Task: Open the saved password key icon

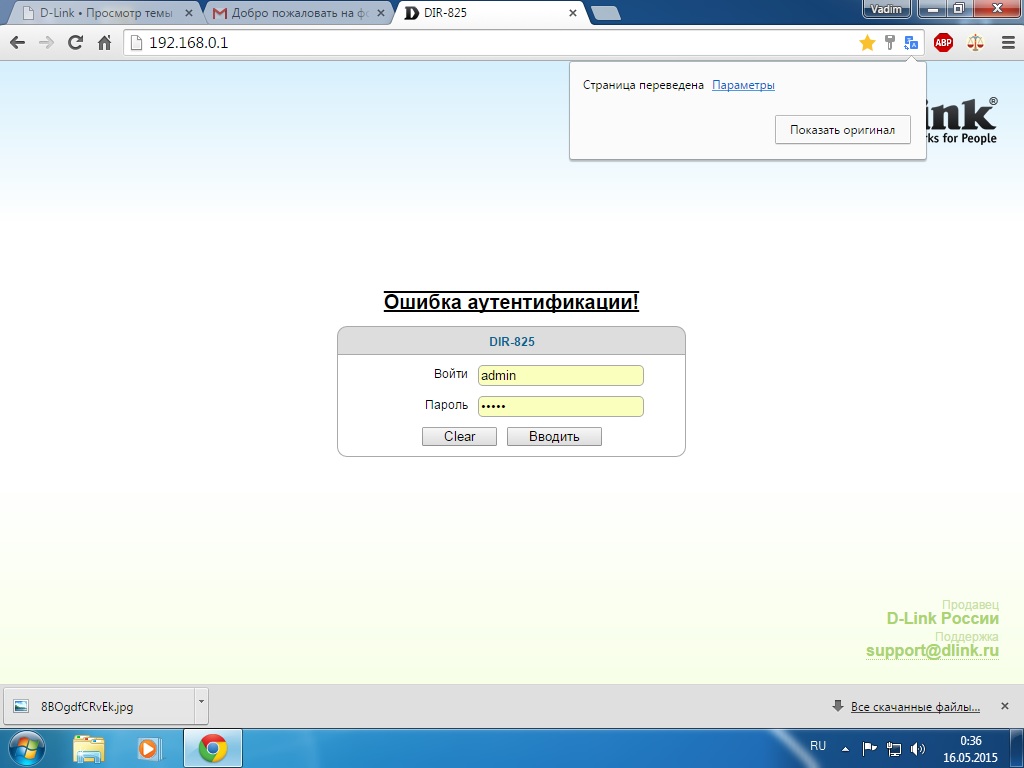Action: tap(889, 43)
